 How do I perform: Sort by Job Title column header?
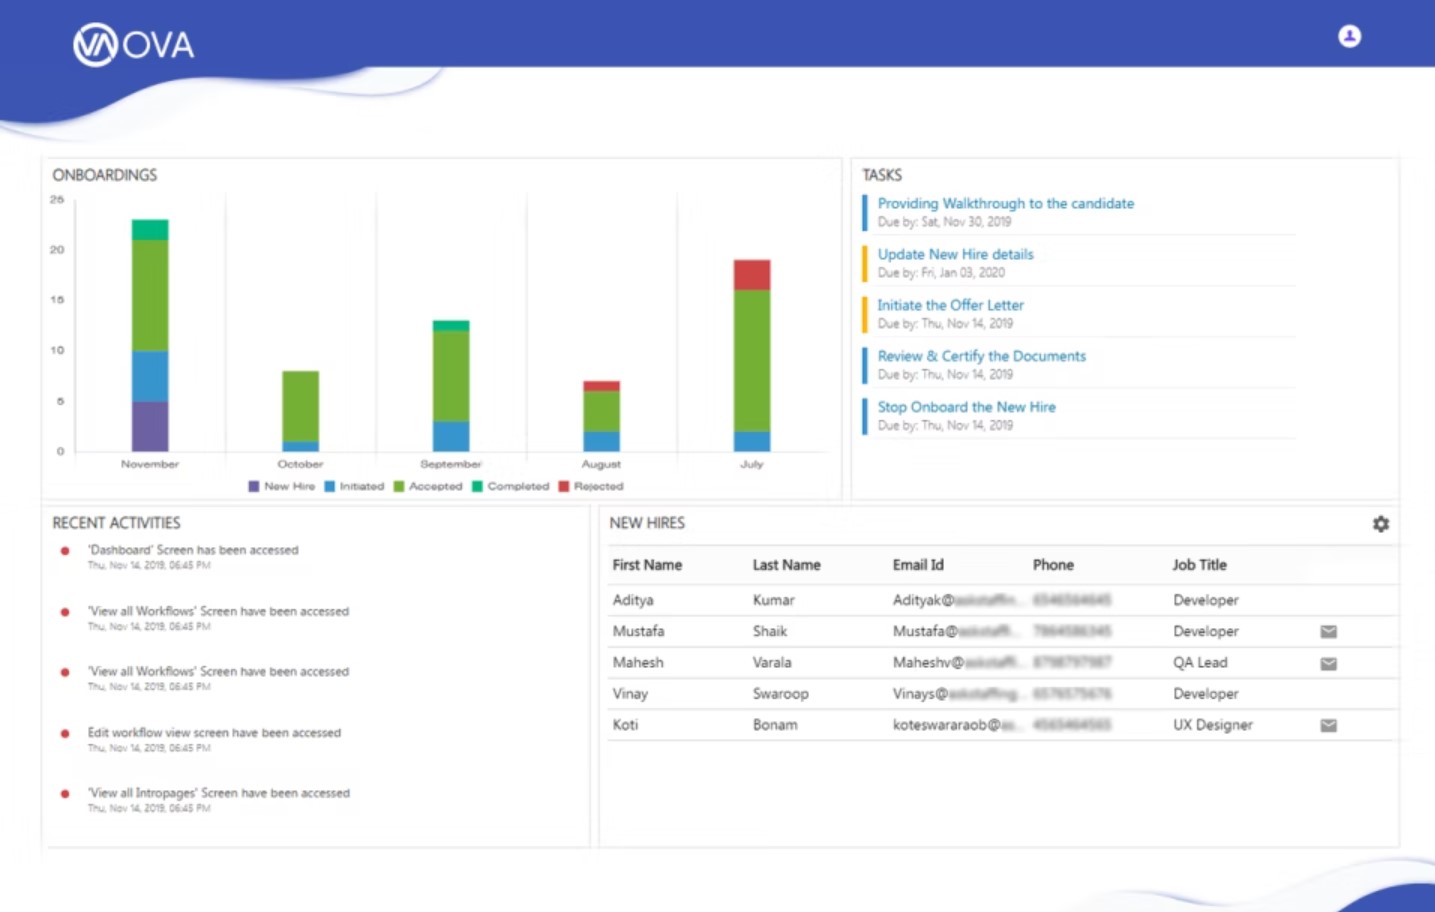click(x=1199, y=565)
